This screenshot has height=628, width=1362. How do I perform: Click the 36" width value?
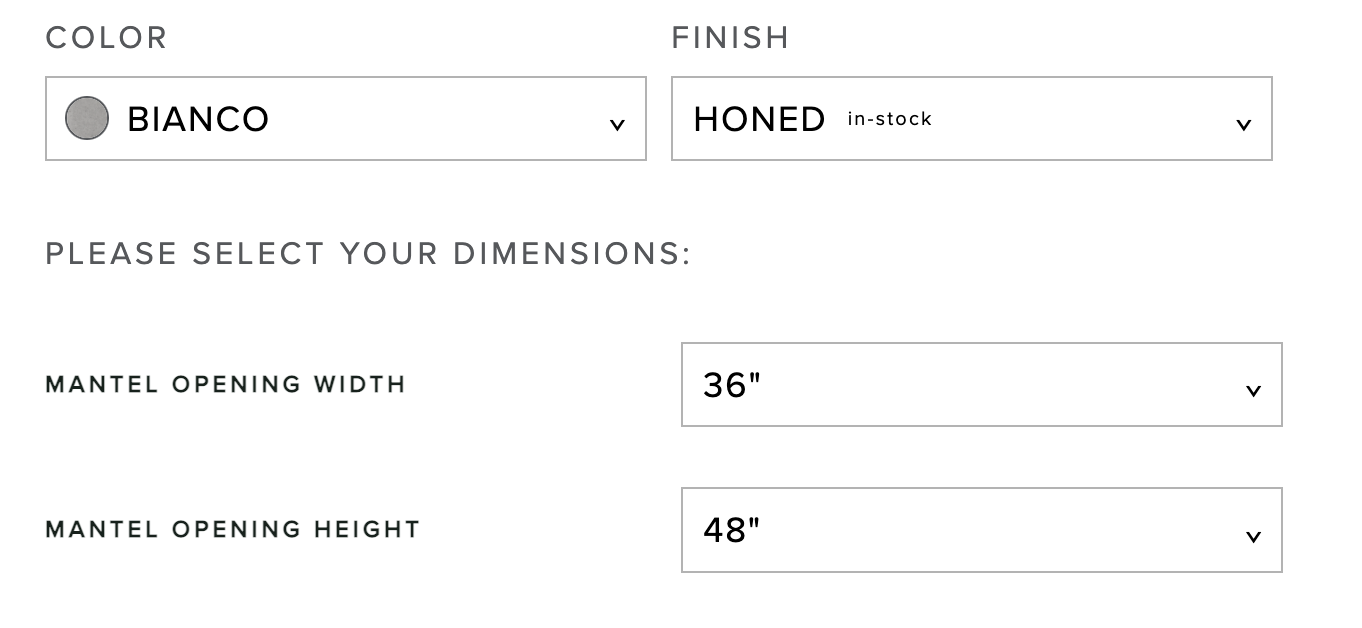[x=732, y=385]
